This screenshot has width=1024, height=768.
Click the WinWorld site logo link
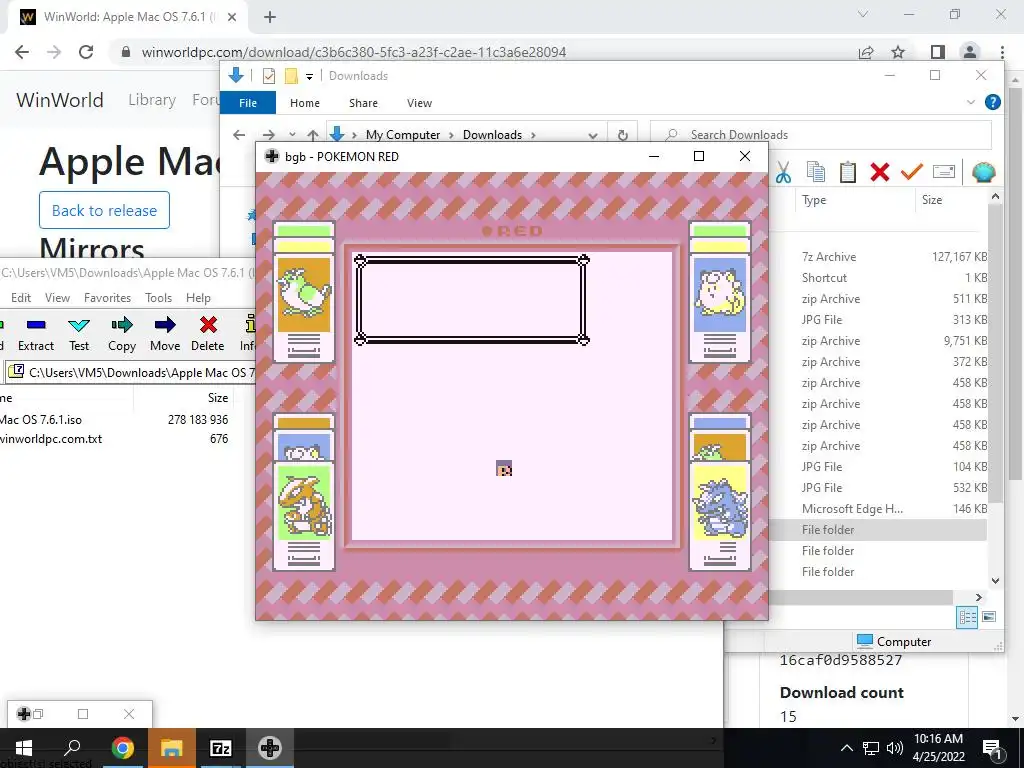pos(60,100)
